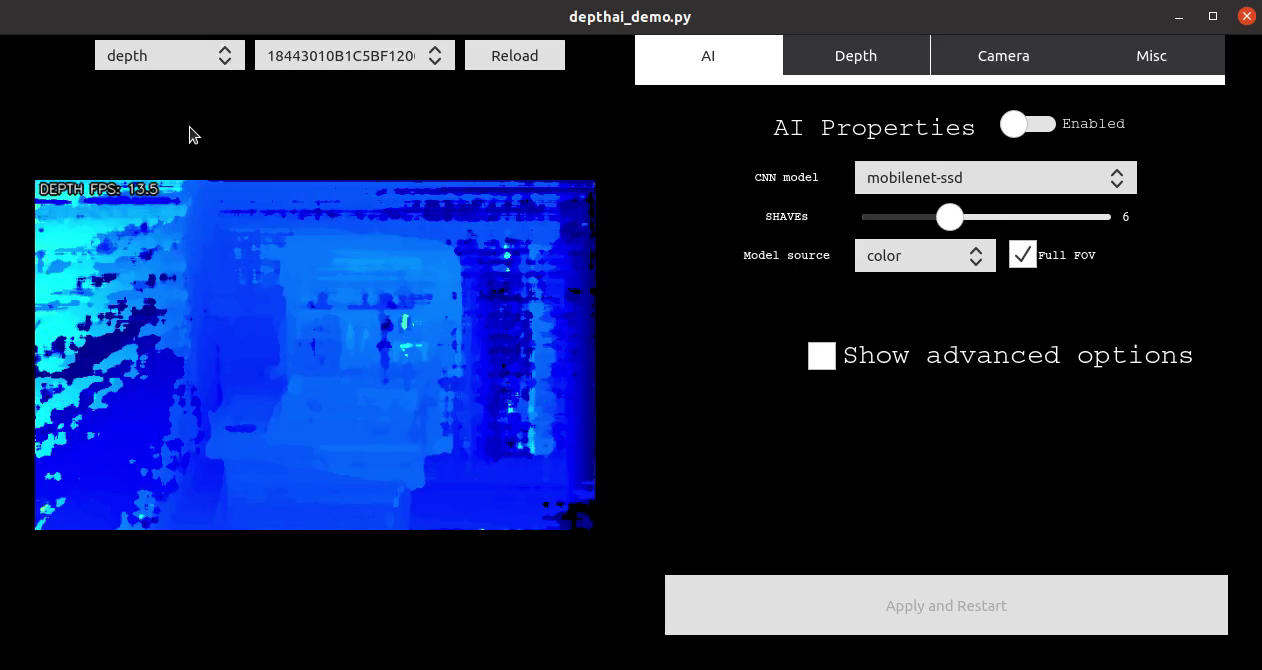Image resolution: width=1262 pixels, height=670 pixels.
Task: Minimize the depthai_demo.py window
Action: pos(1180,16)
